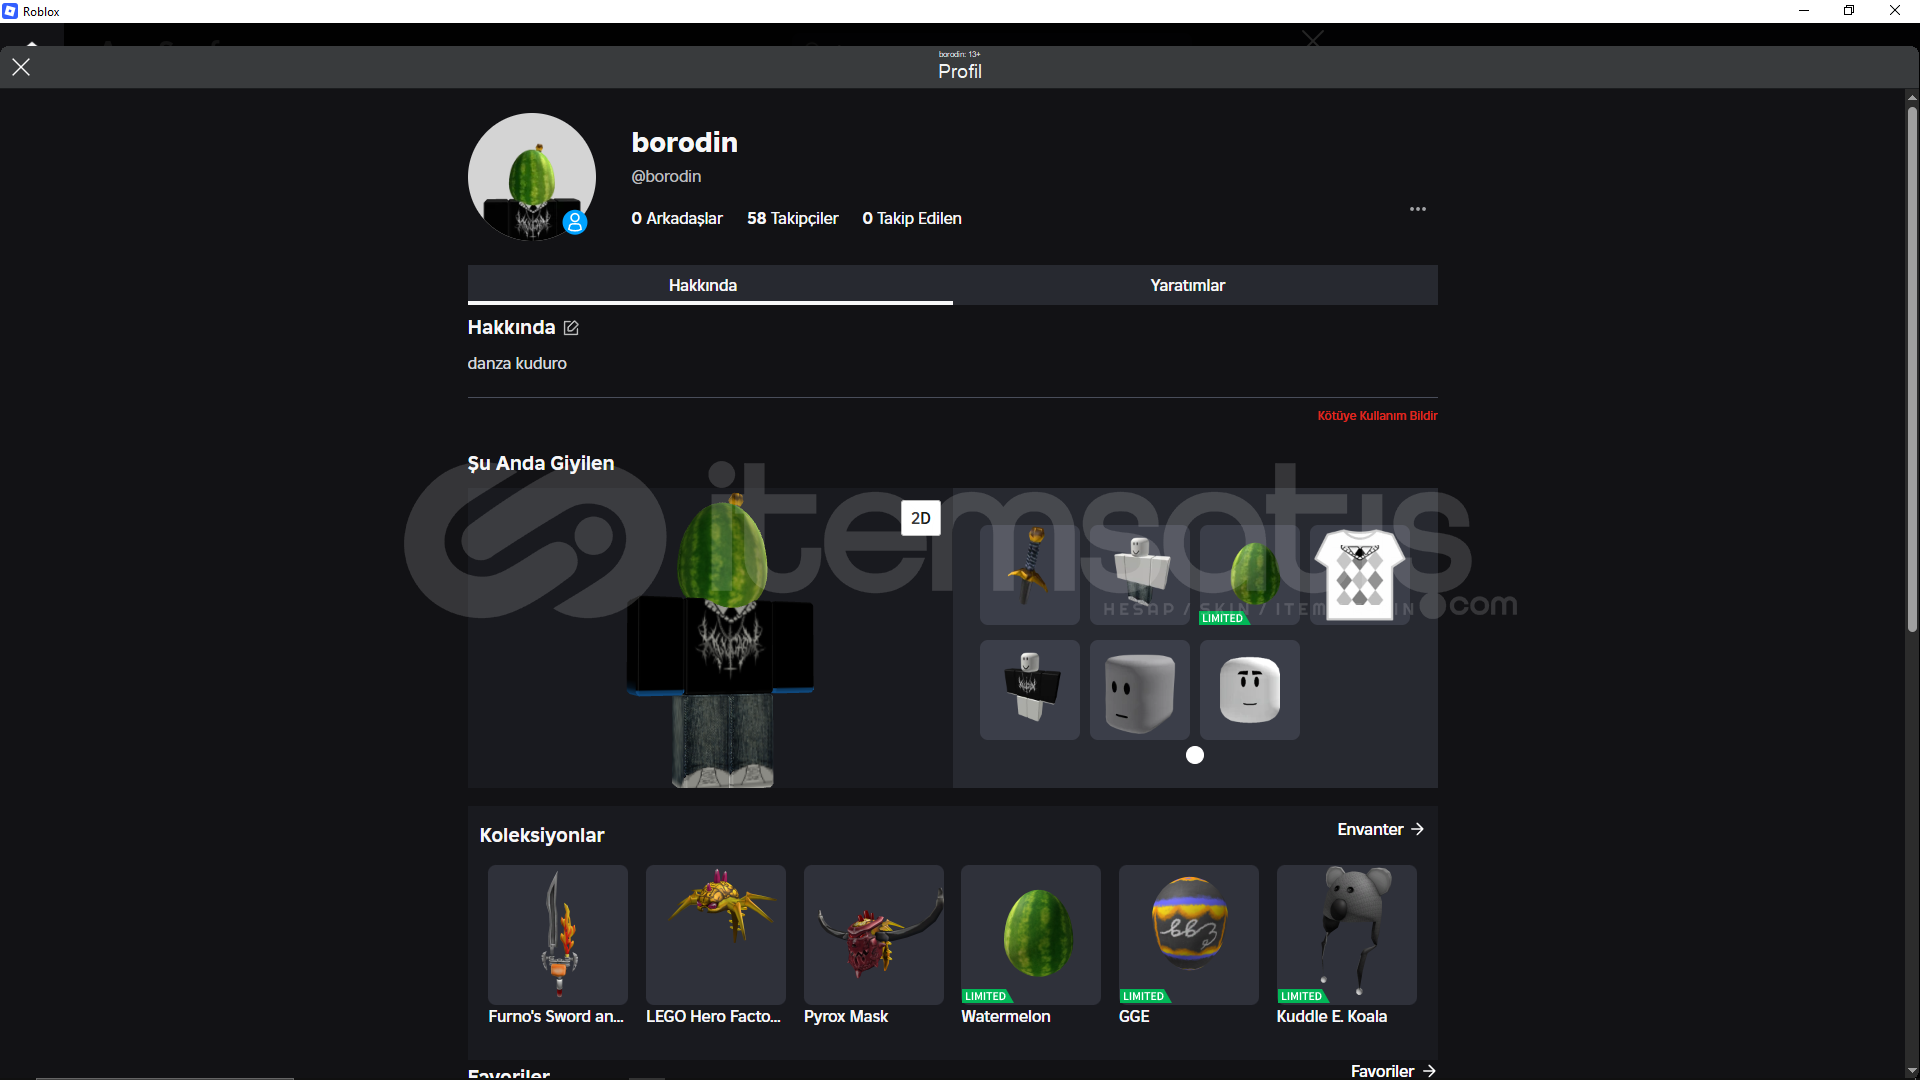Image resolution: width=1920 pixels, height=1080 pixels.
Task: Click the Kötüye Kullanım Bildir report link
Action: 1377,416
